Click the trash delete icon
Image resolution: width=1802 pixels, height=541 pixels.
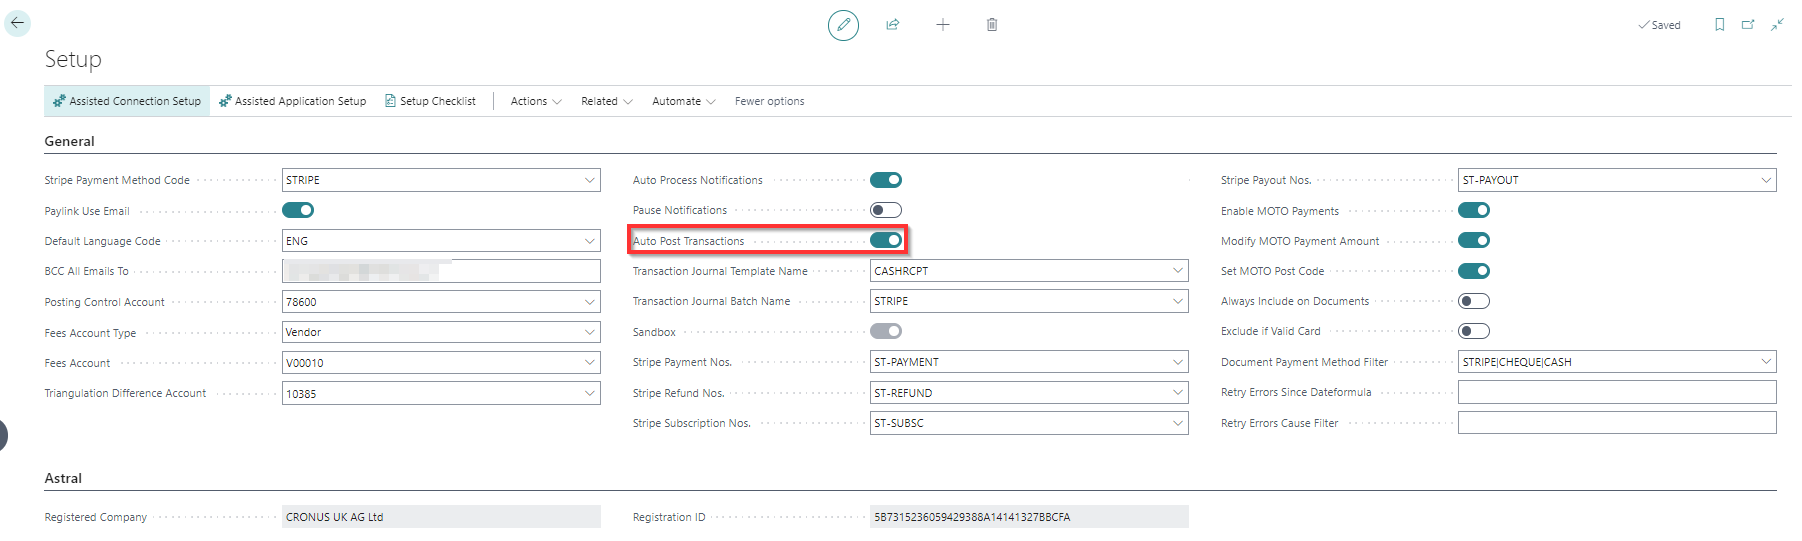pos(992,25)
